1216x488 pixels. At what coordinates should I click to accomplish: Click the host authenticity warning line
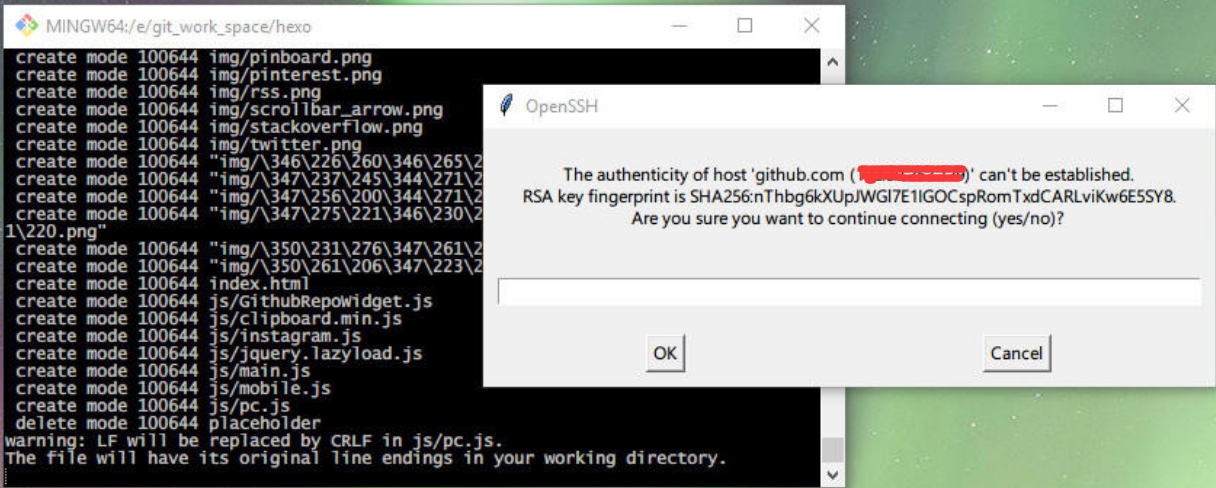849,175
